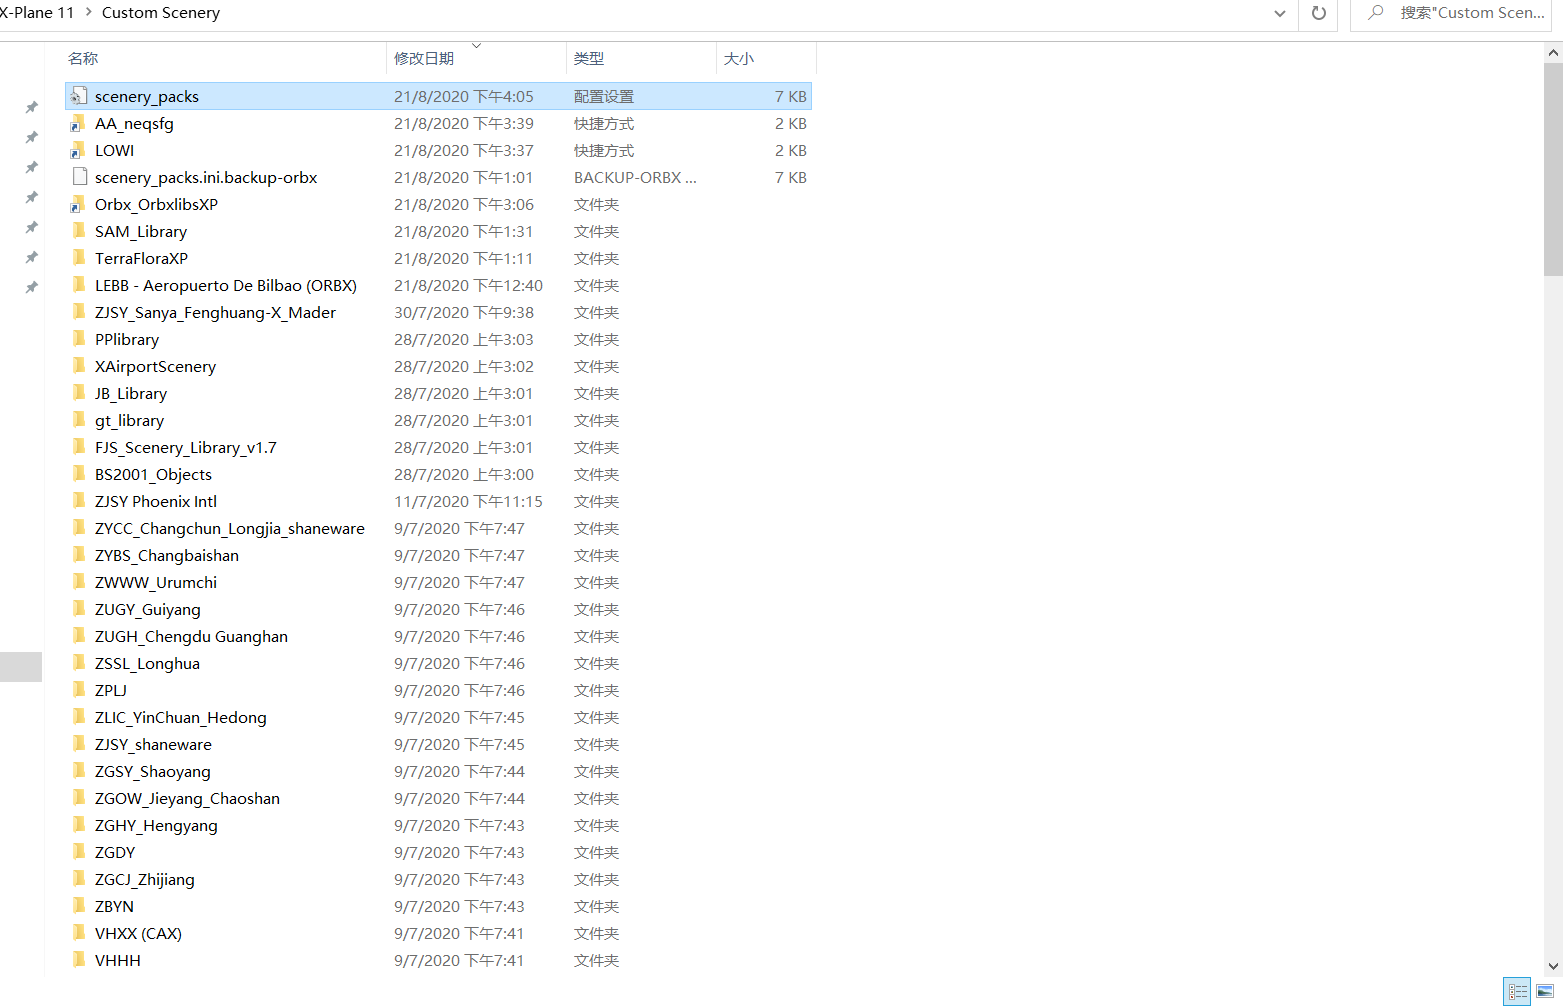Click the Custom Scenery breadcrumb segment

[x=161, y=12]
